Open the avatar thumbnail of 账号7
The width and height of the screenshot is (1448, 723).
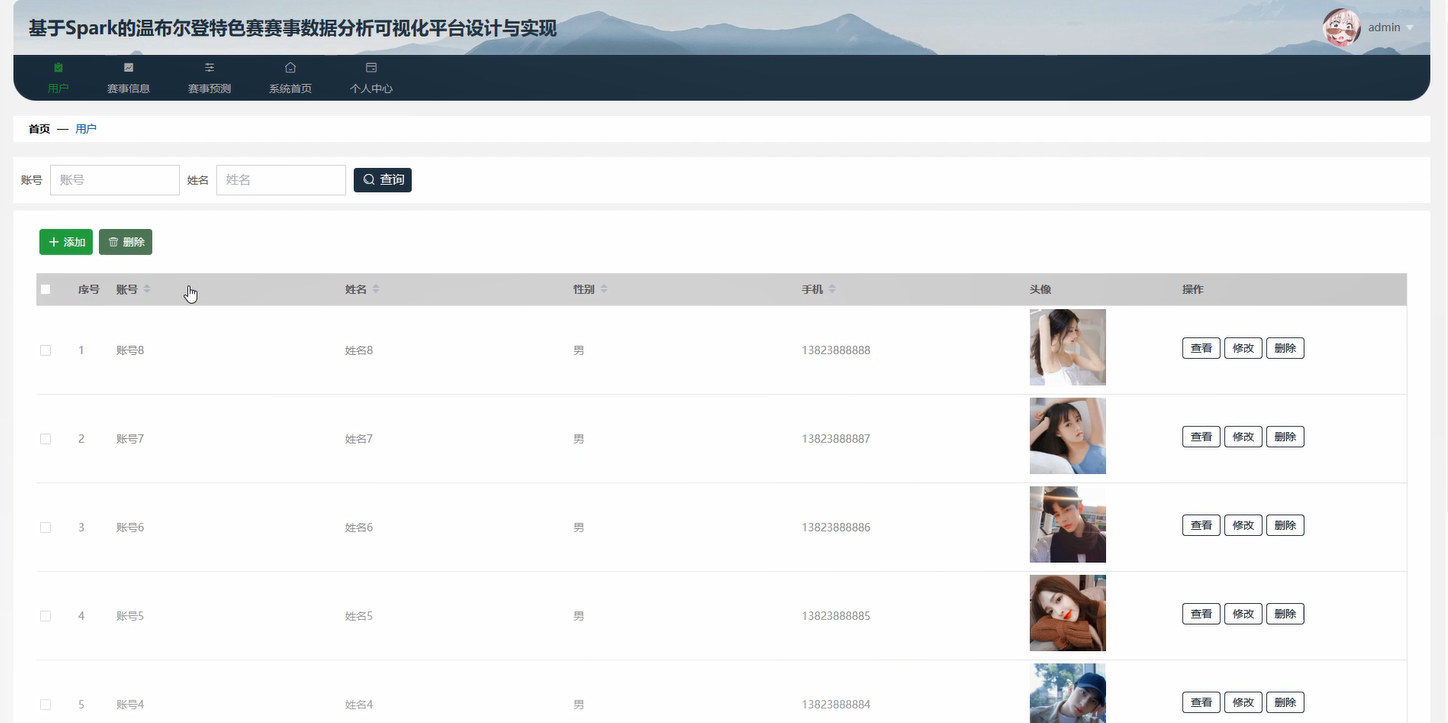point(1068,436)
